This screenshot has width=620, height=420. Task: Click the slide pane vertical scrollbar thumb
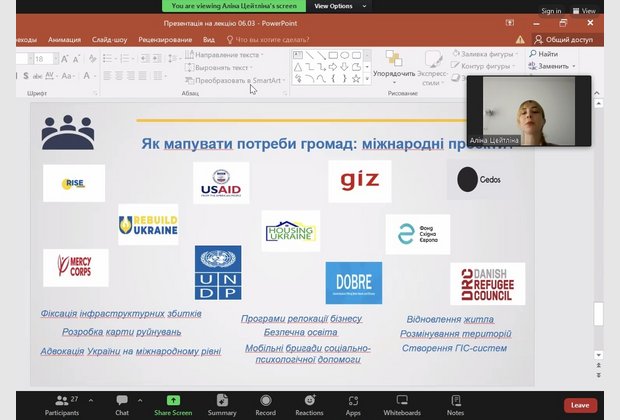[599, 314]
